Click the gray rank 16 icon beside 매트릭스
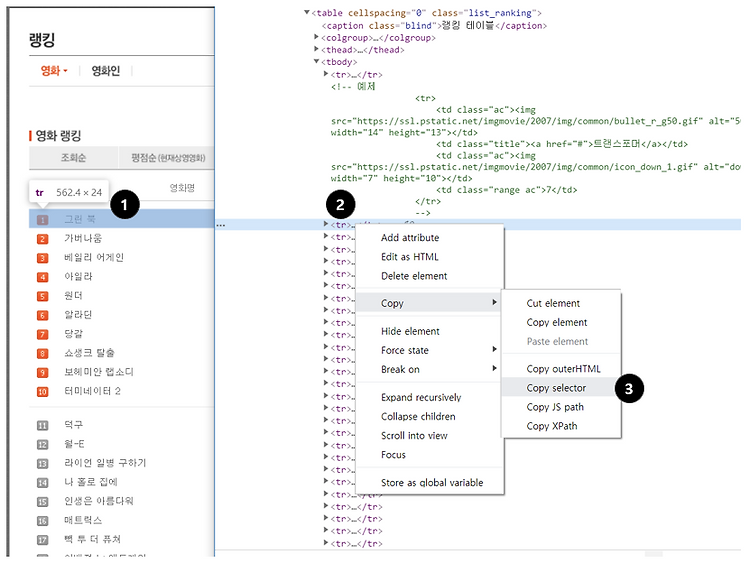 43,521
